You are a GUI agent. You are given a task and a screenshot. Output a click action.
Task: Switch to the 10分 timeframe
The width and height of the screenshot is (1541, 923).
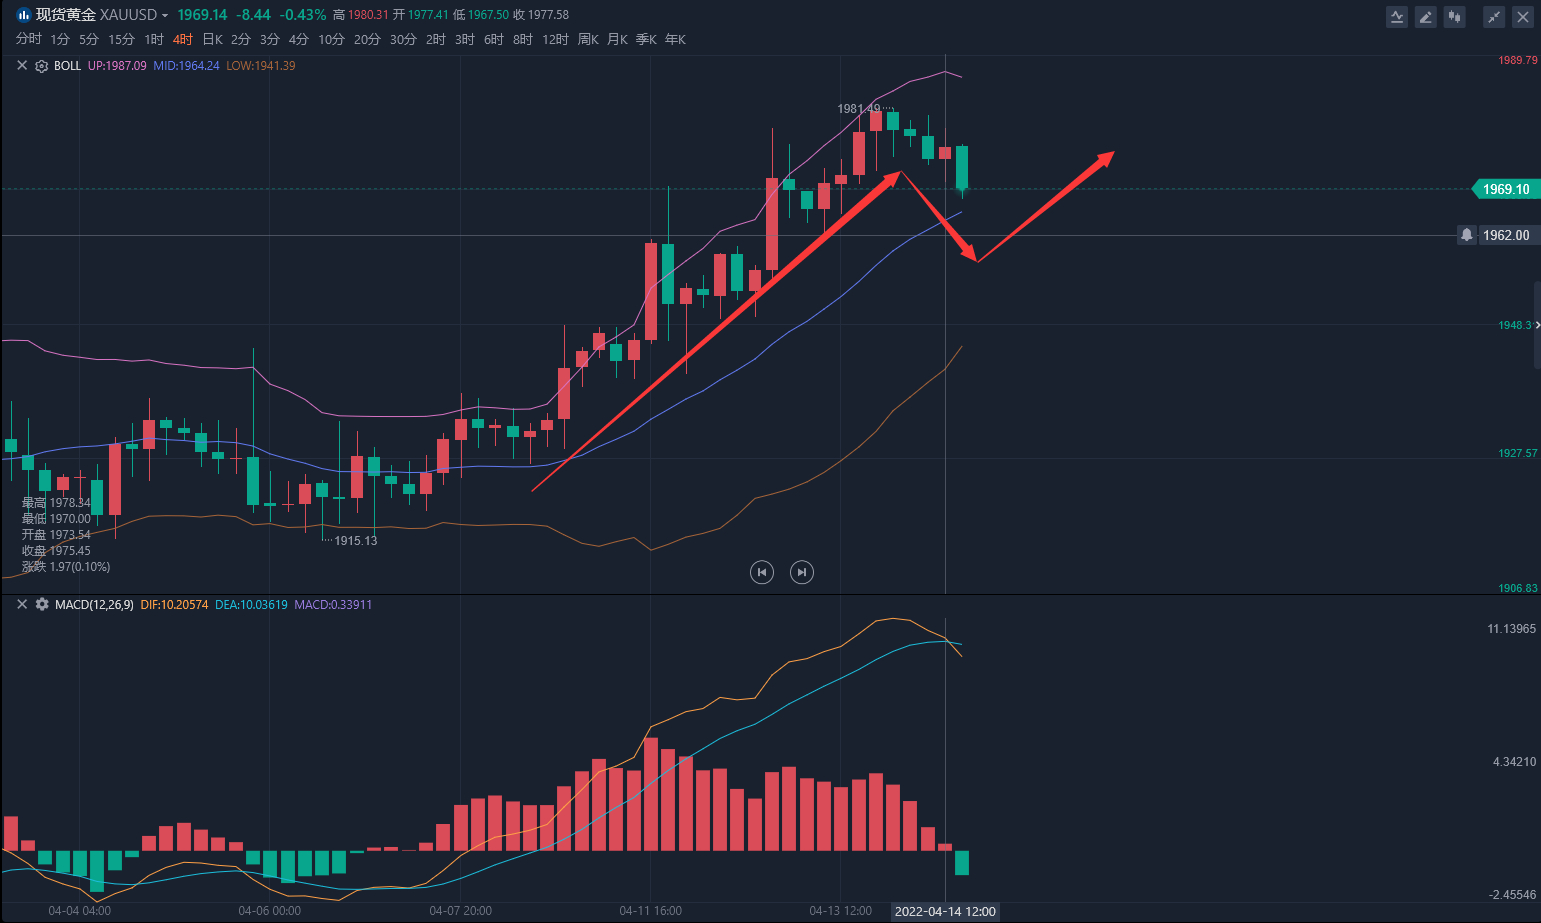(x=331, y=39)
